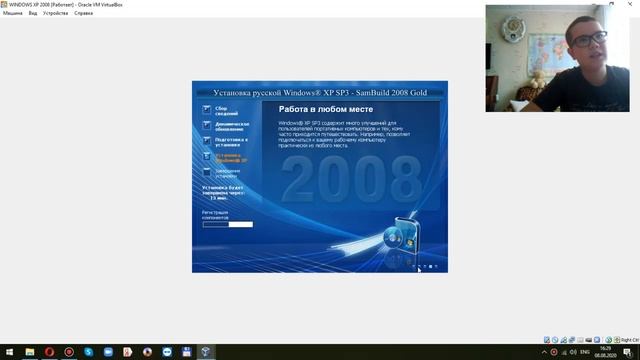Click the VirtualBox USB devices status icon

click(580, 340)
